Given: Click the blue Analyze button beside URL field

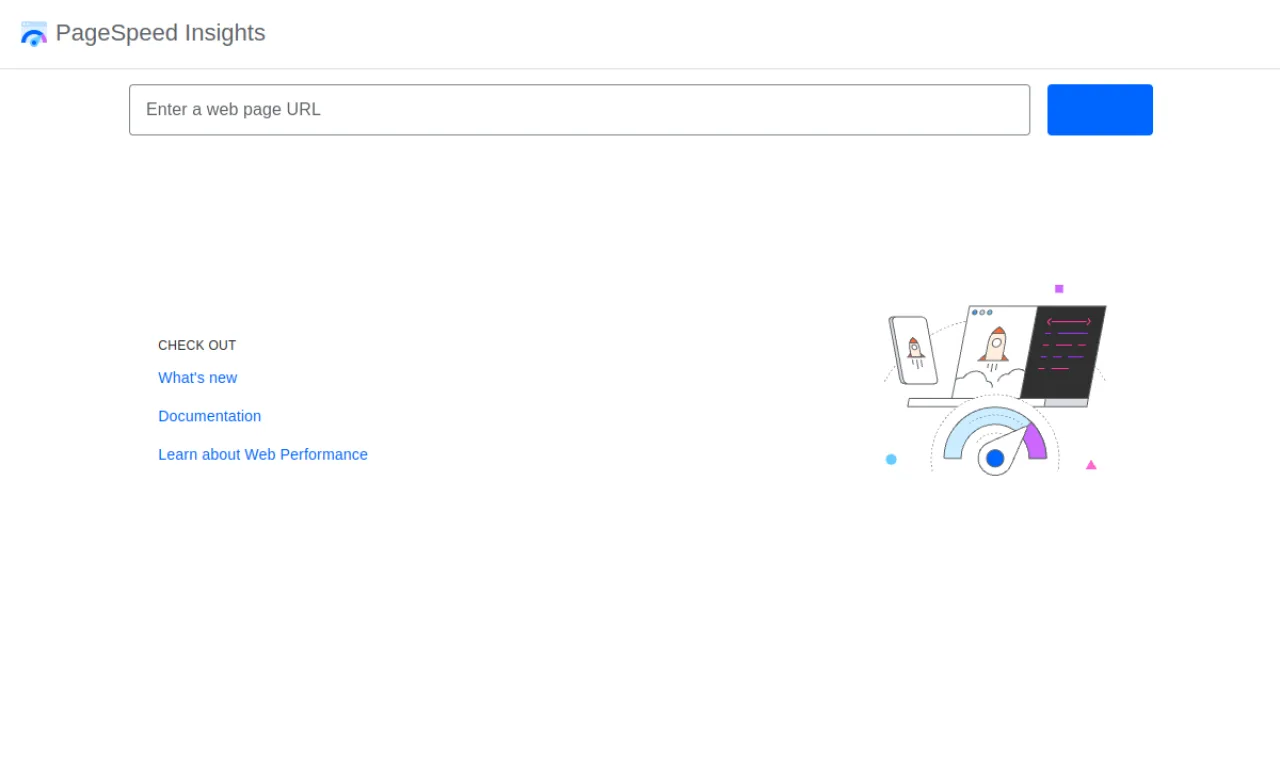Looking at the screenshot, I should tap(1100, 110).
